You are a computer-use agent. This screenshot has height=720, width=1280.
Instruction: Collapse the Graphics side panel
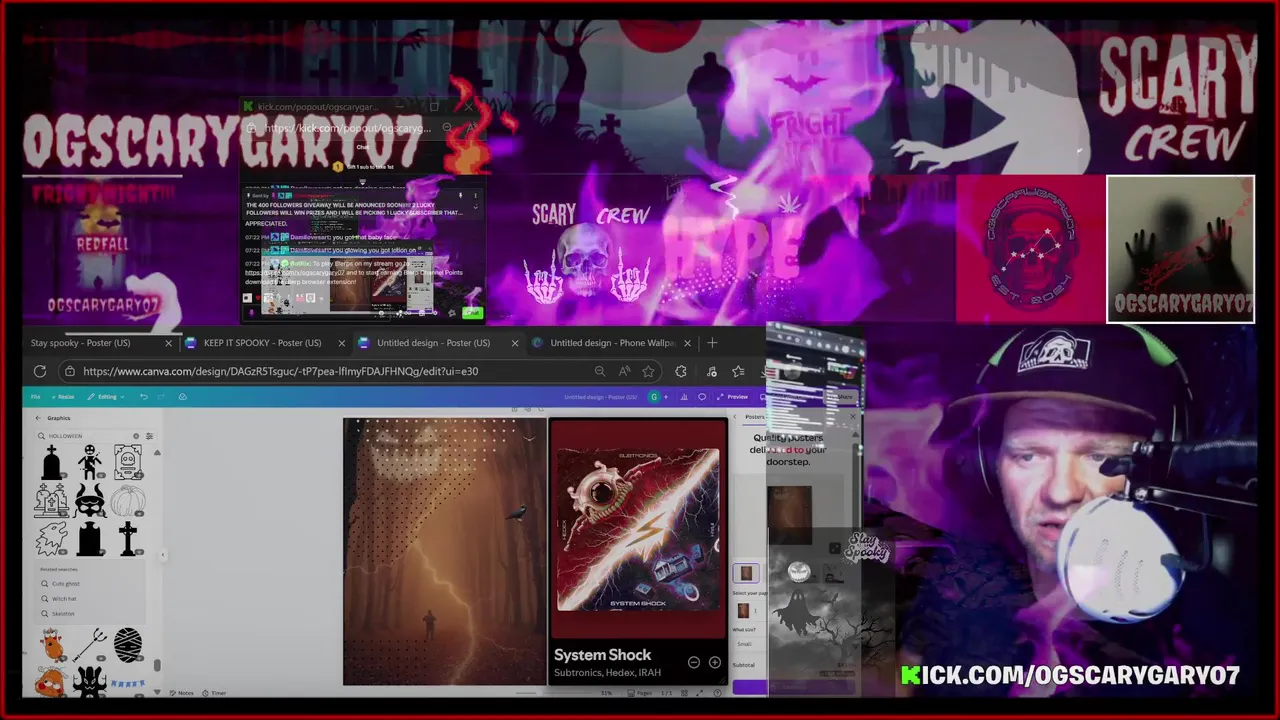[163, 555]
